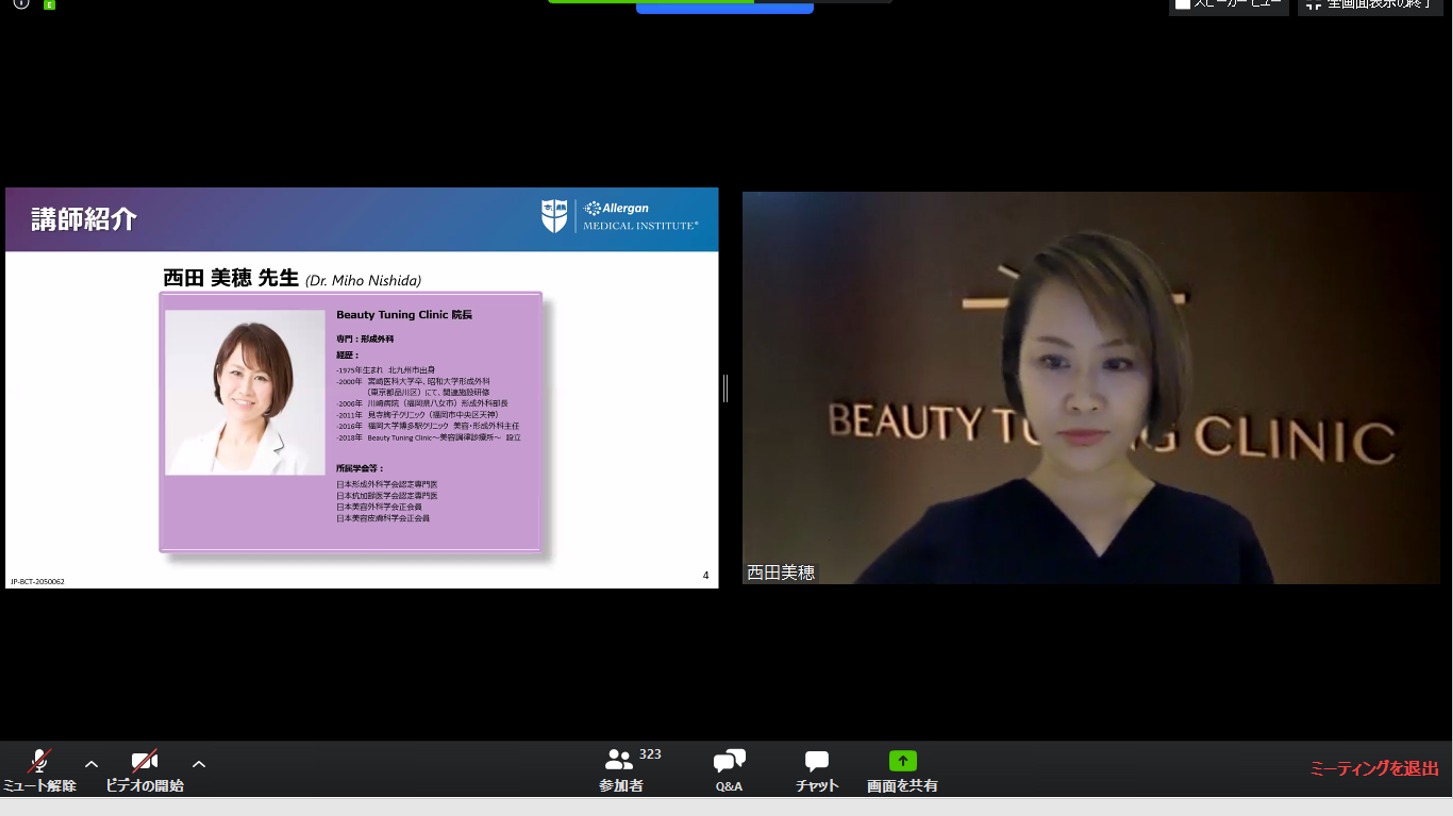The image size is (1453, 816).
Task: Exit full screen mode at top-right
Action: click(1369, 5)
